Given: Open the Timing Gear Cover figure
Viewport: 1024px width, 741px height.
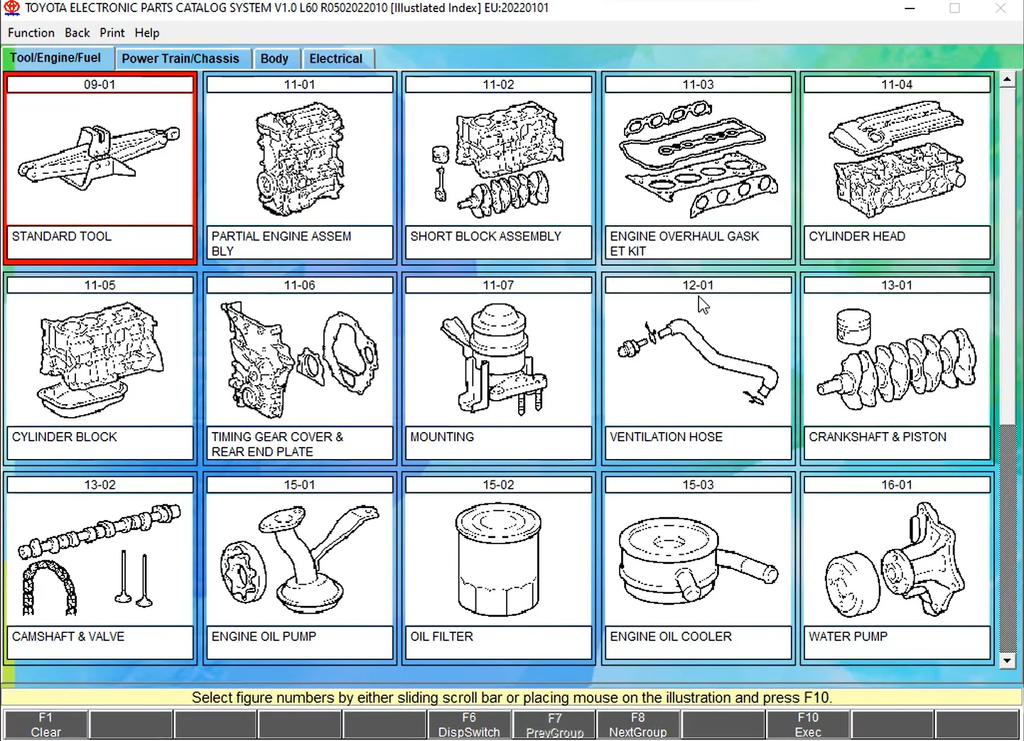Looking at the screenshot, I should click(x=299, y=359).
